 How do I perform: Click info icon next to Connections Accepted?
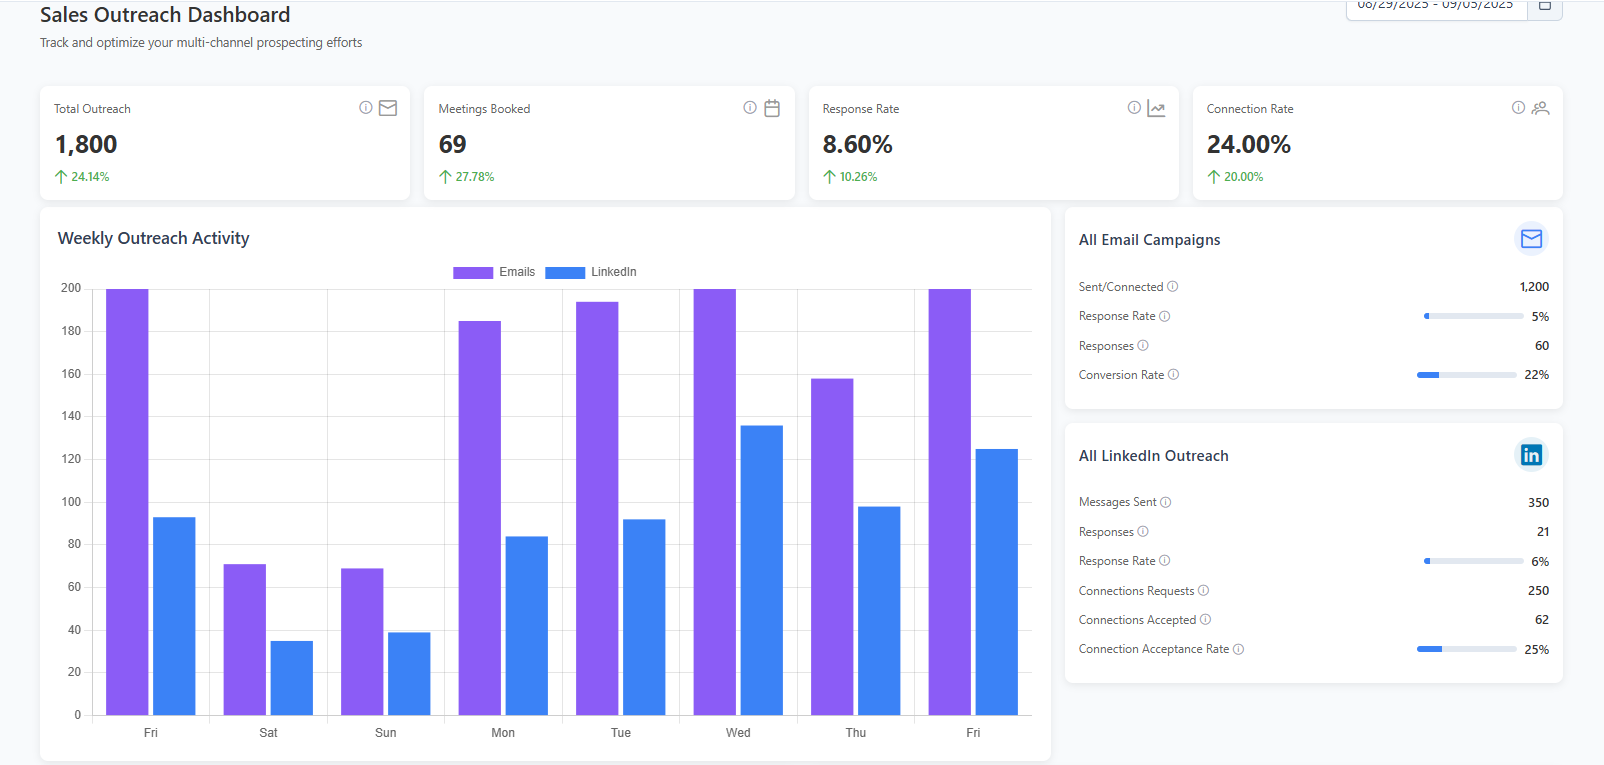[1206, 620]
